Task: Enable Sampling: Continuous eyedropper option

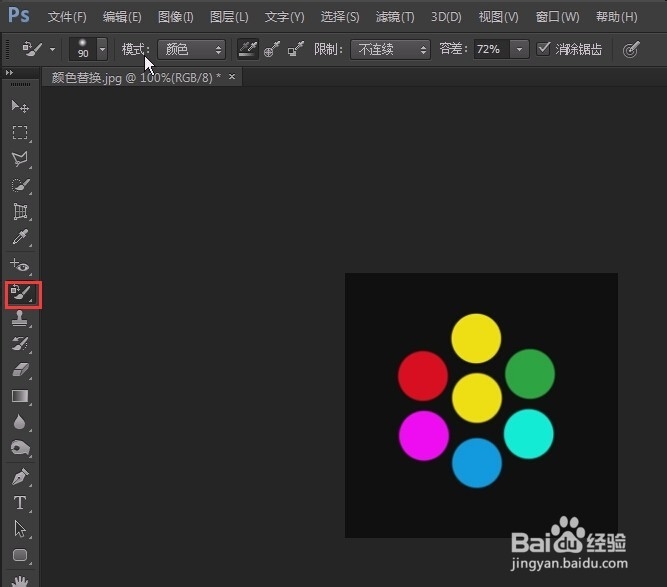Action: (248, 49)
